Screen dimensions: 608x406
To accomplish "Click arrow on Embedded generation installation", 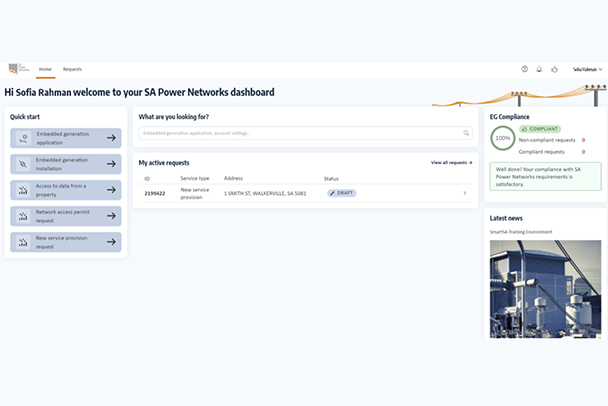I will (111, 164).
